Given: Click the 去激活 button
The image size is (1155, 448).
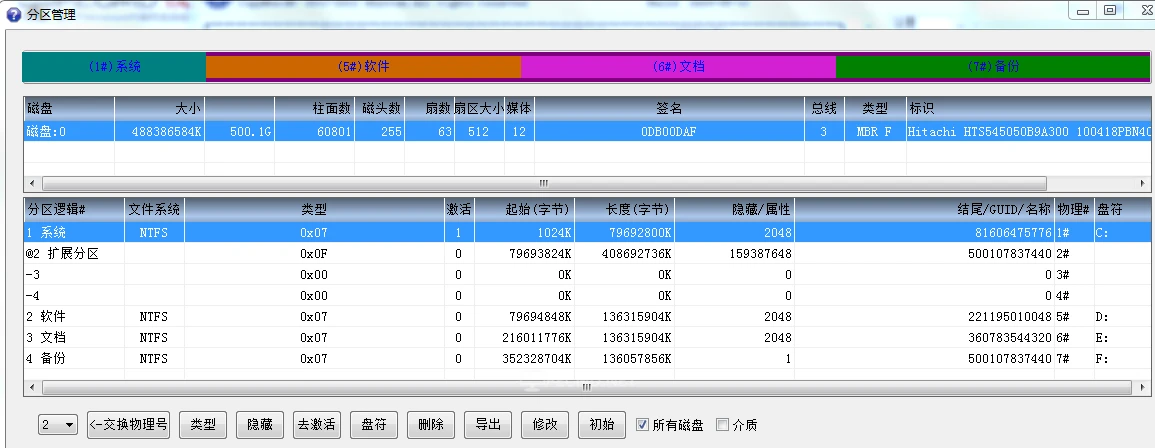Looking at the screenshot, I should point(316,424).
